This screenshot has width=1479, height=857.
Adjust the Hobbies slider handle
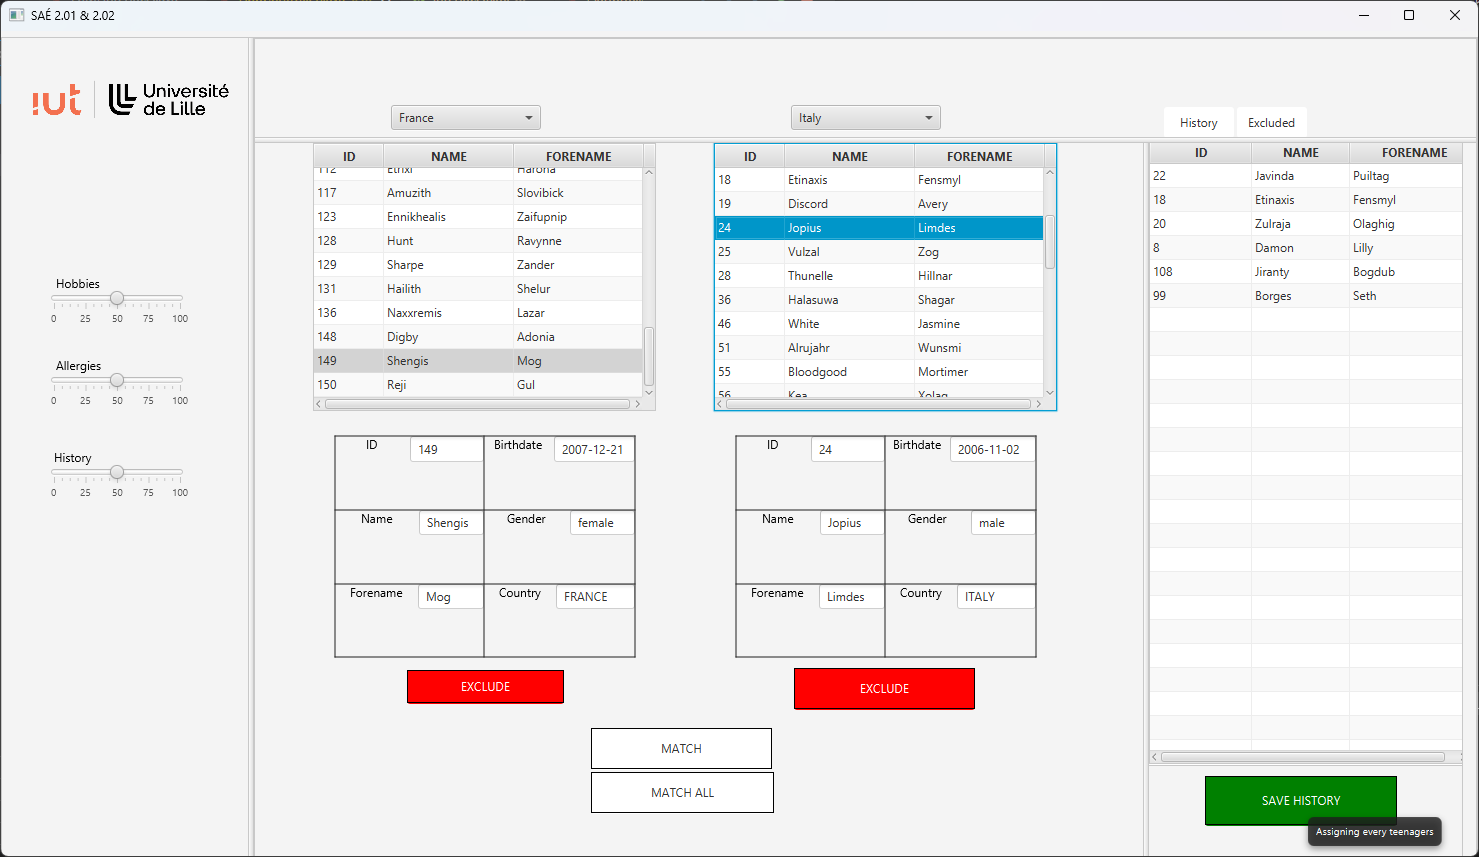pos(117,297)
